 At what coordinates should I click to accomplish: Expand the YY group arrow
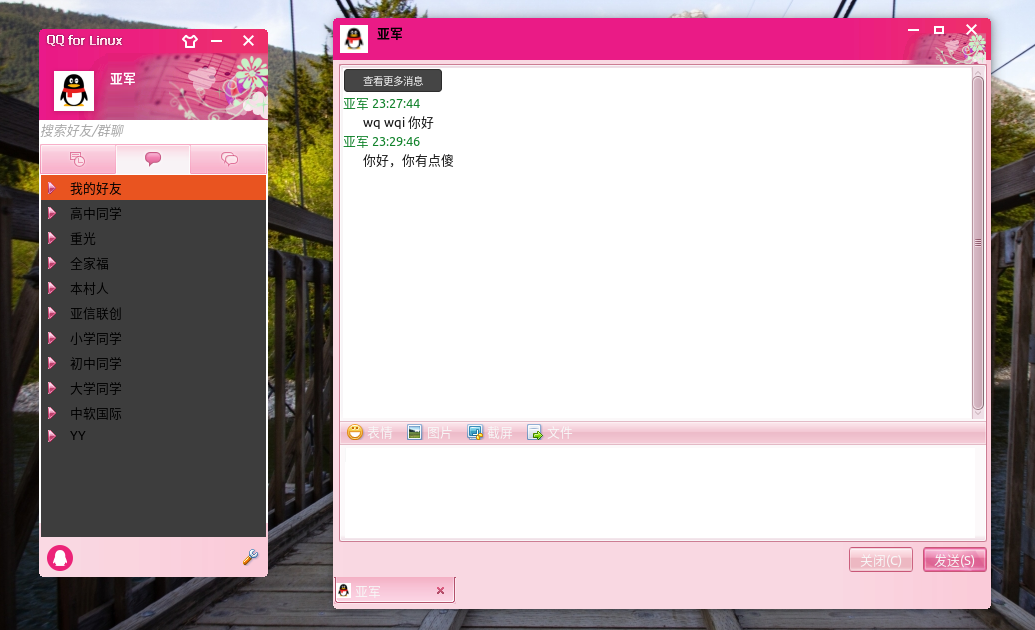point(52,436)
